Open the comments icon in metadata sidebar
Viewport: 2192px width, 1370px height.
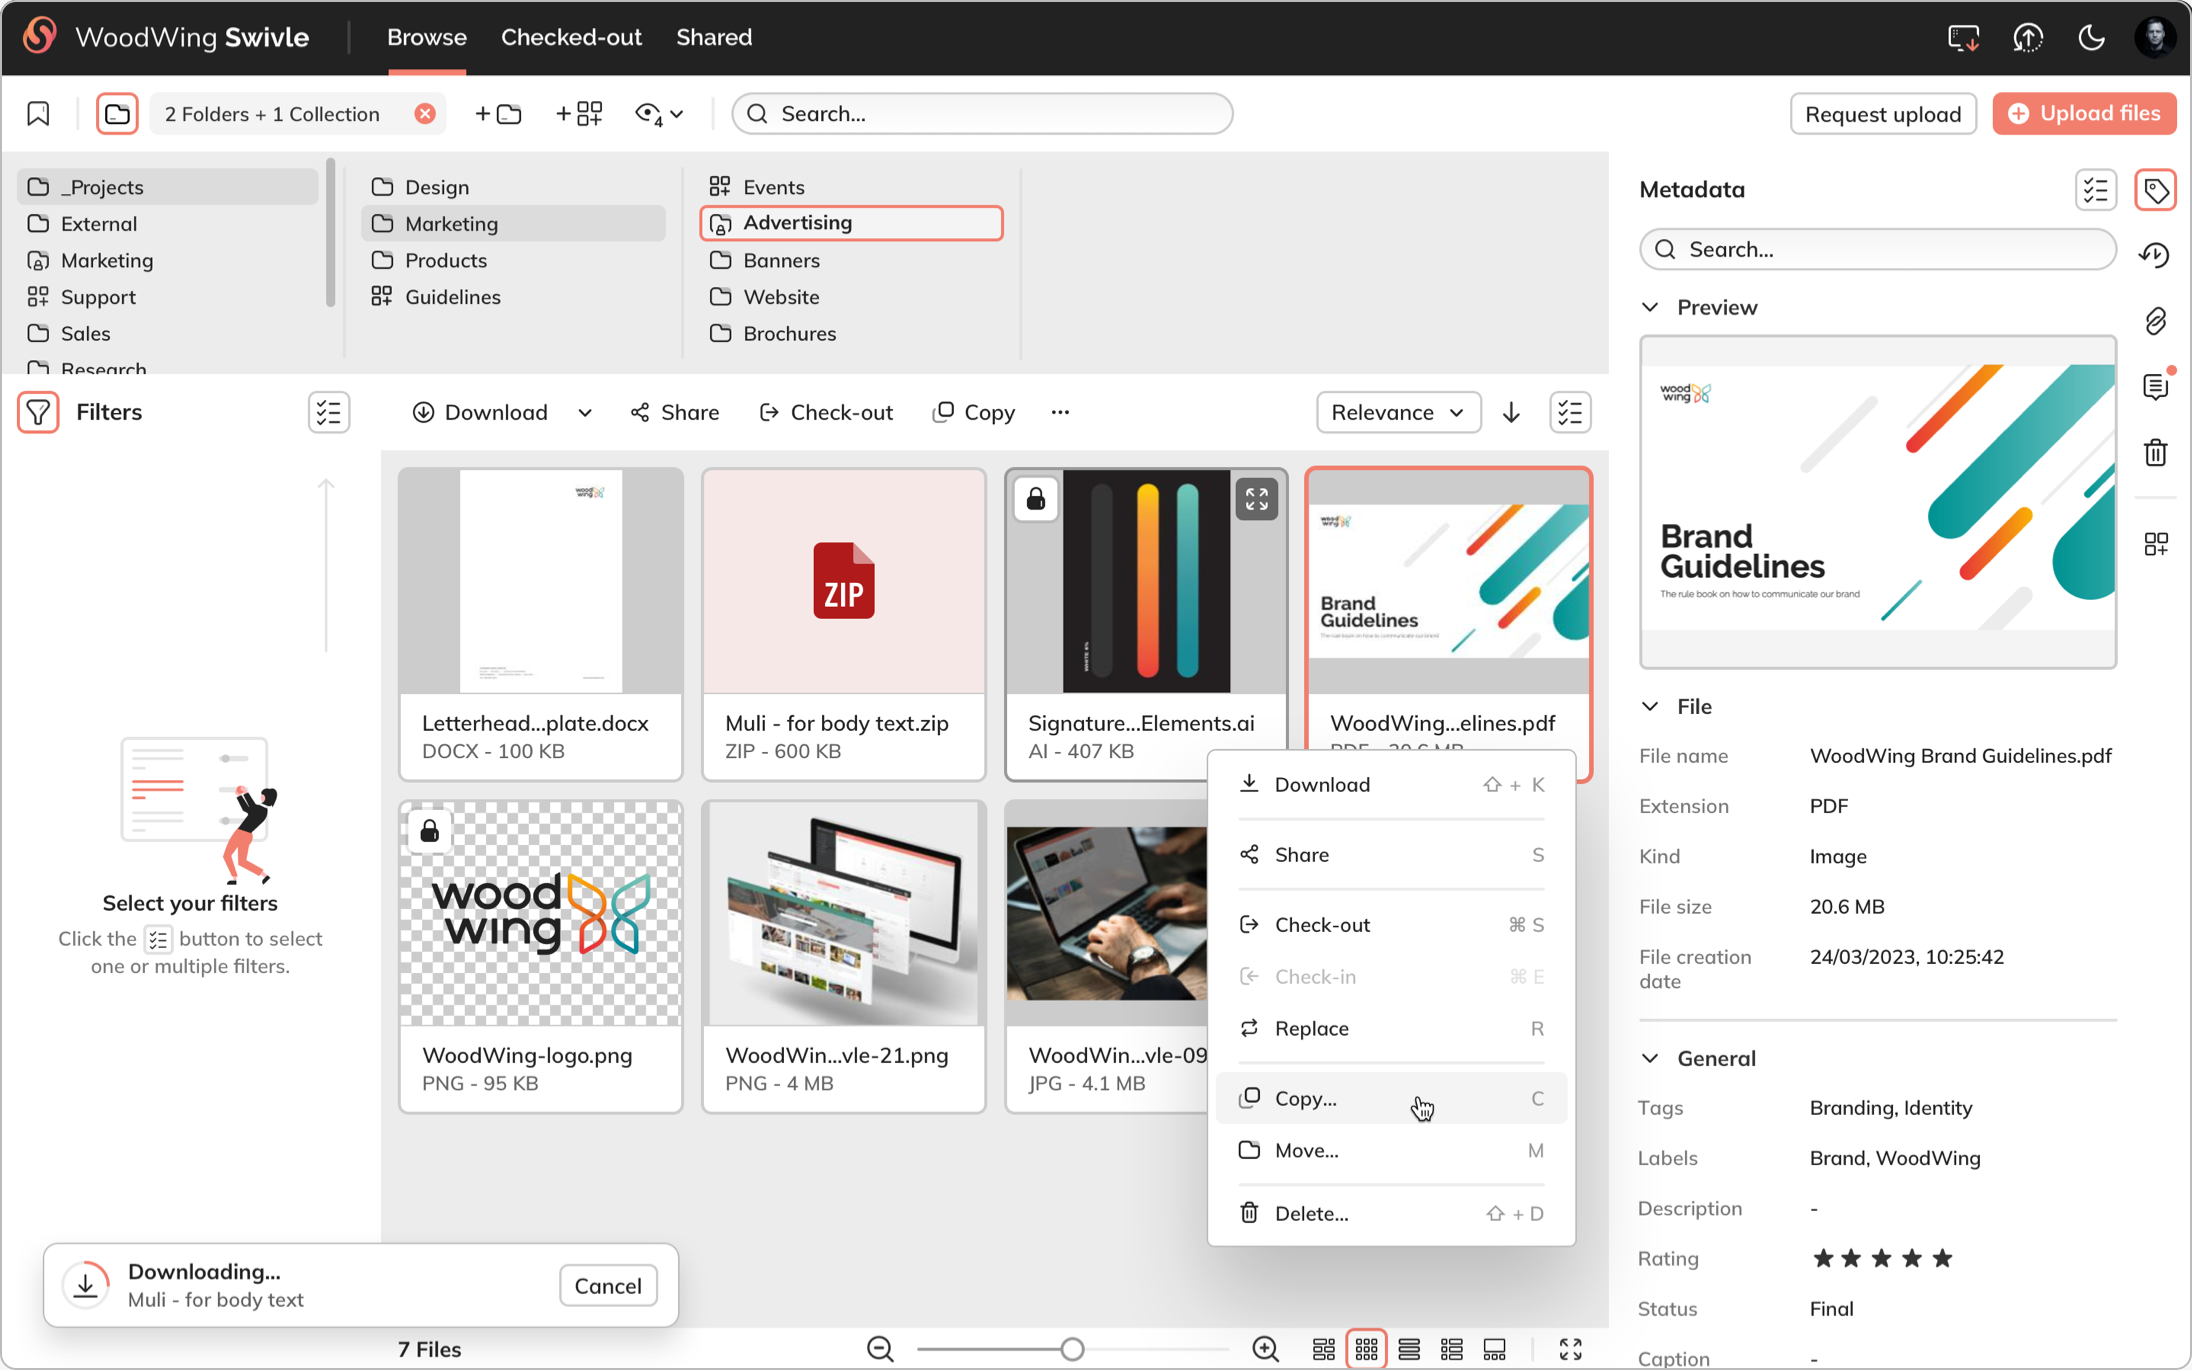(x=2155, y=386)
